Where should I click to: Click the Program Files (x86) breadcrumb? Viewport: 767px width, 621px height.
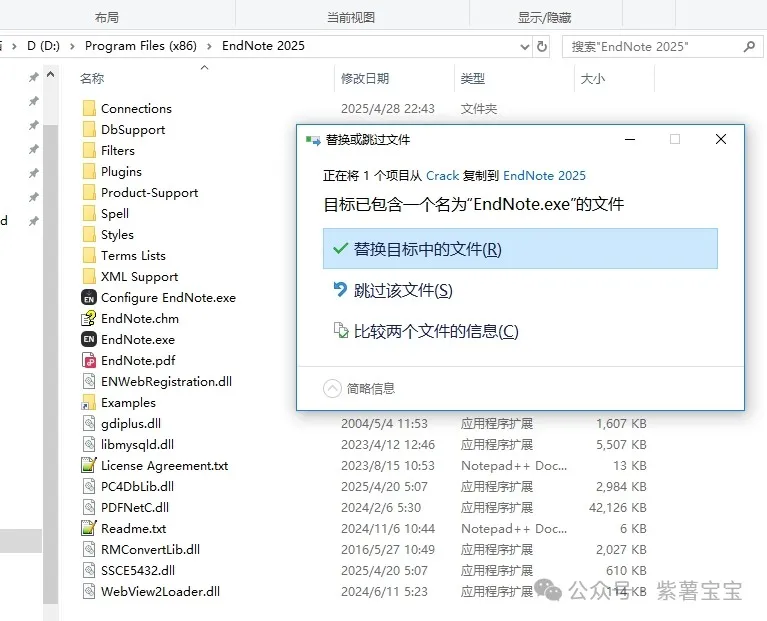click(x=140, y=46)
